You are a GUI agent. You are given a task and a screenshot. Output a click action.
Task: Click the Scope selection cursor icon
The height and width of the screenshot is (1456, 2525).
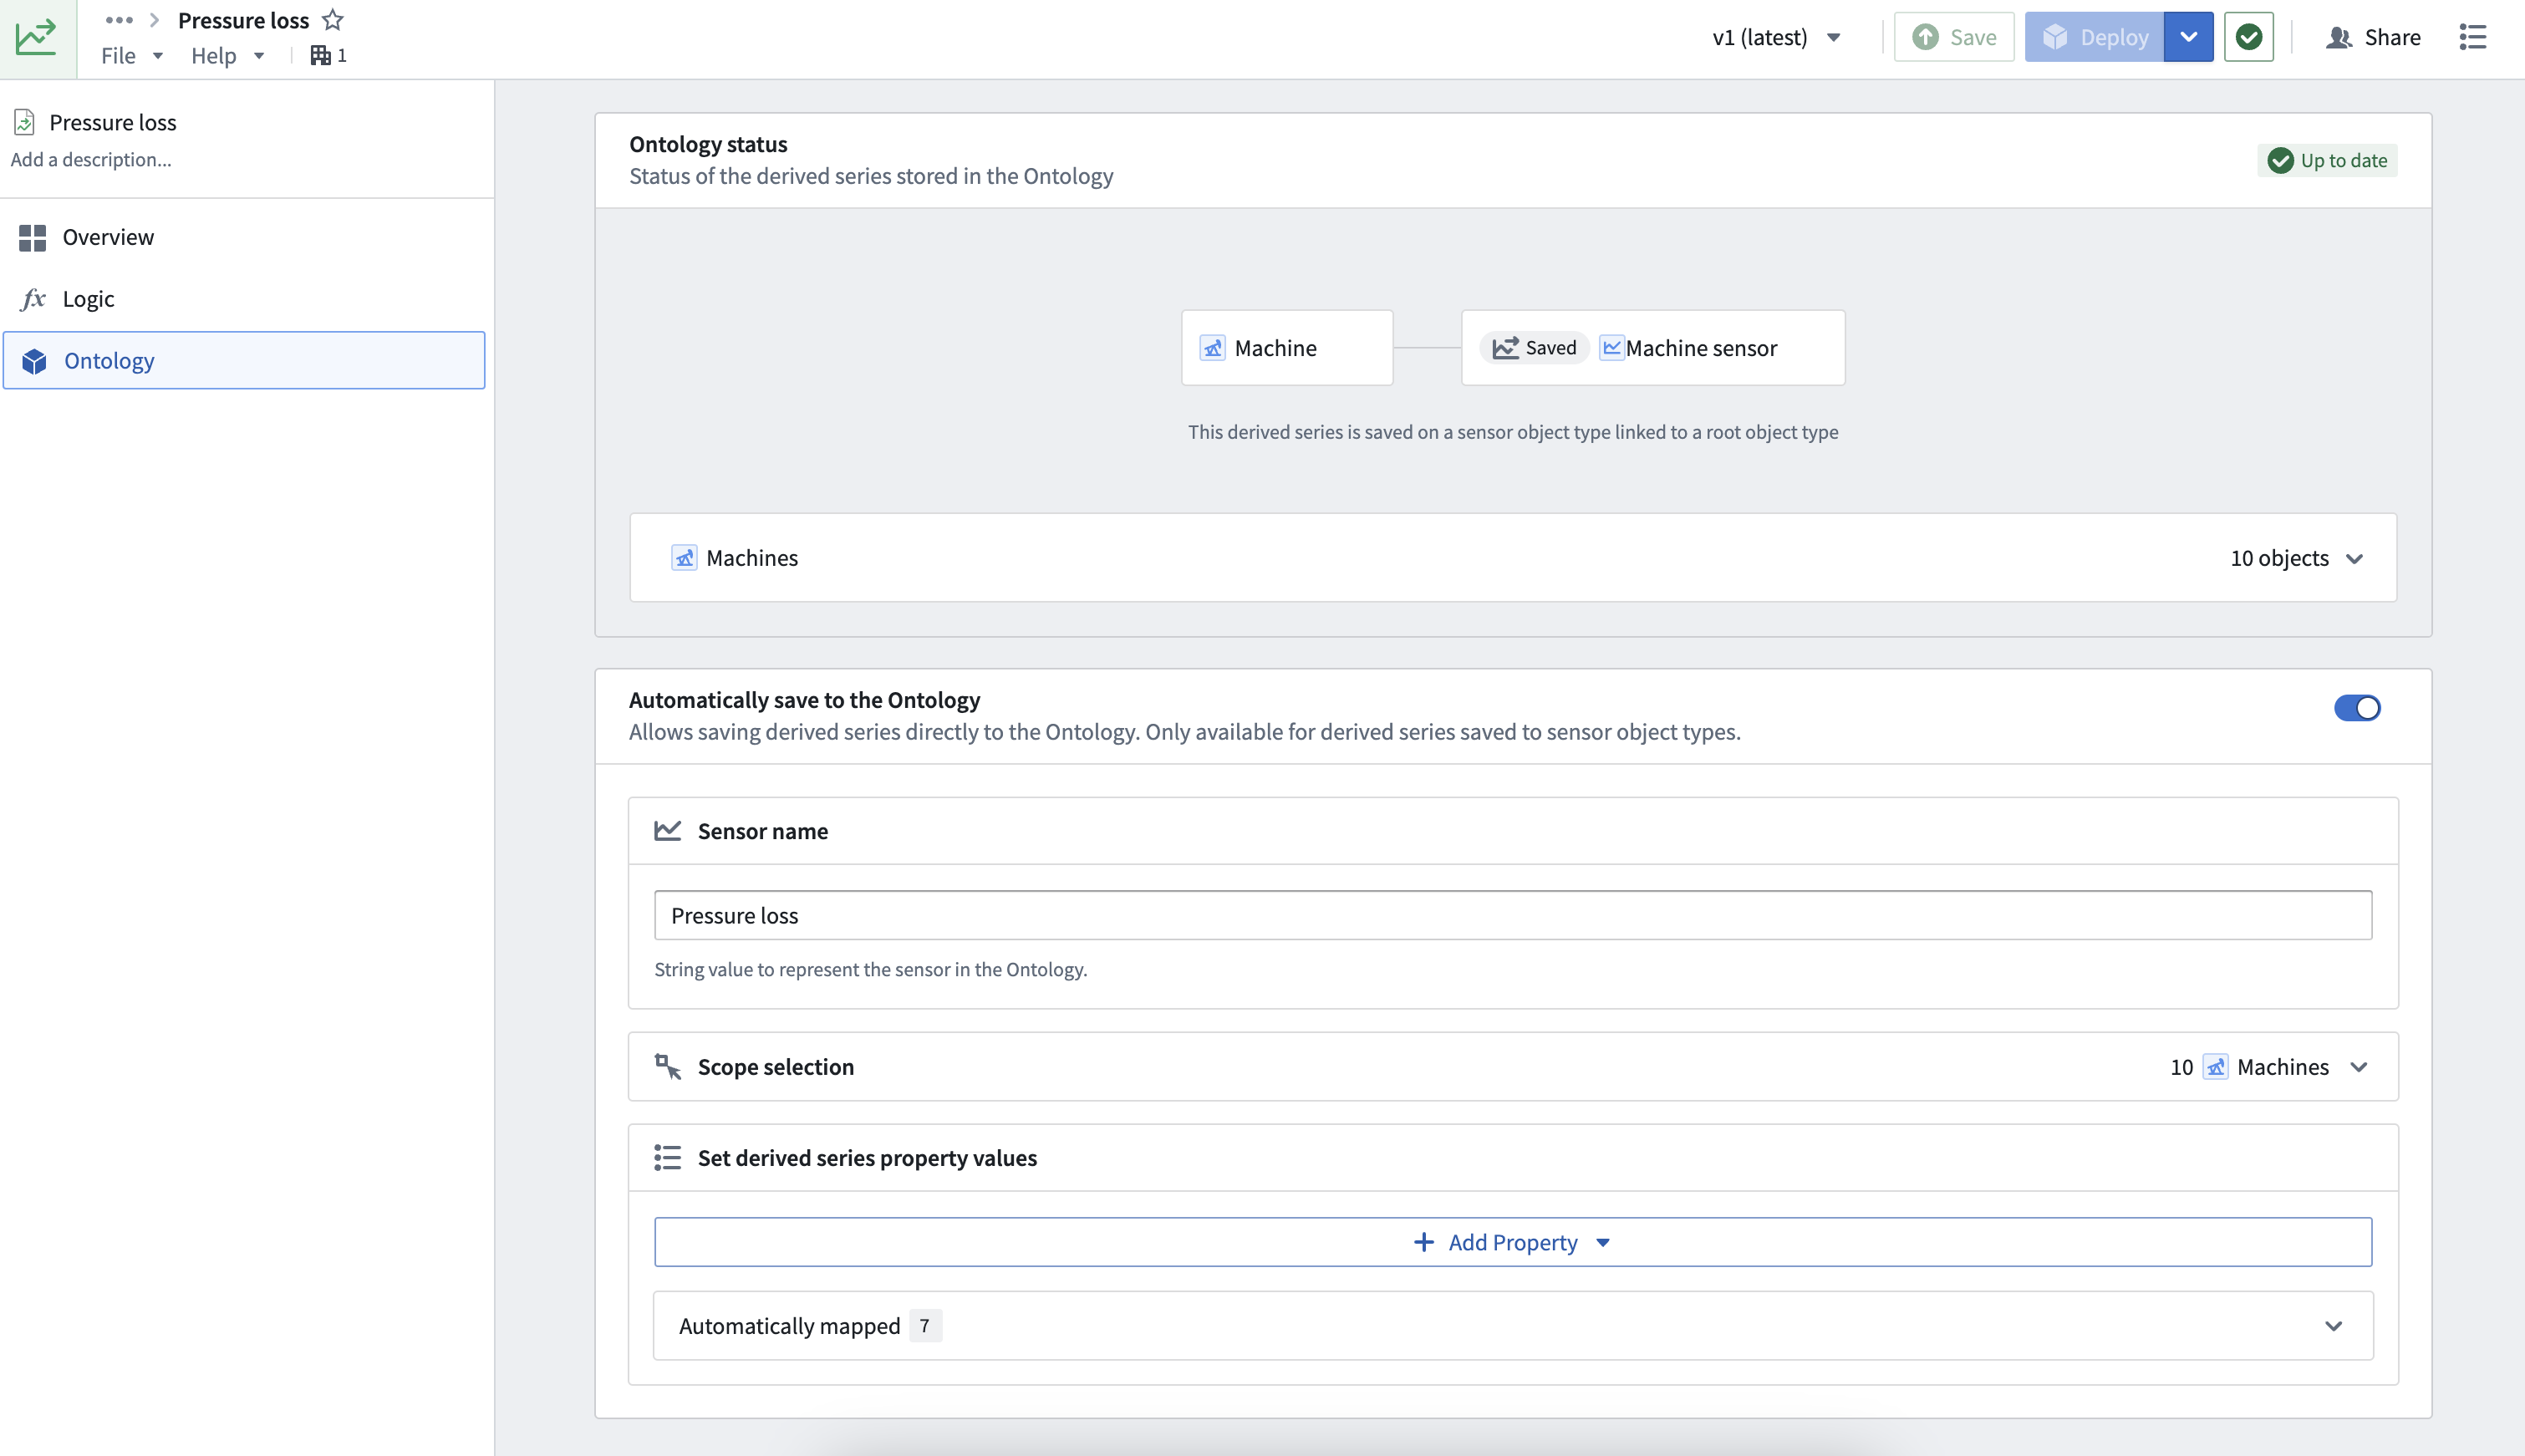[x=668, y=1067]
